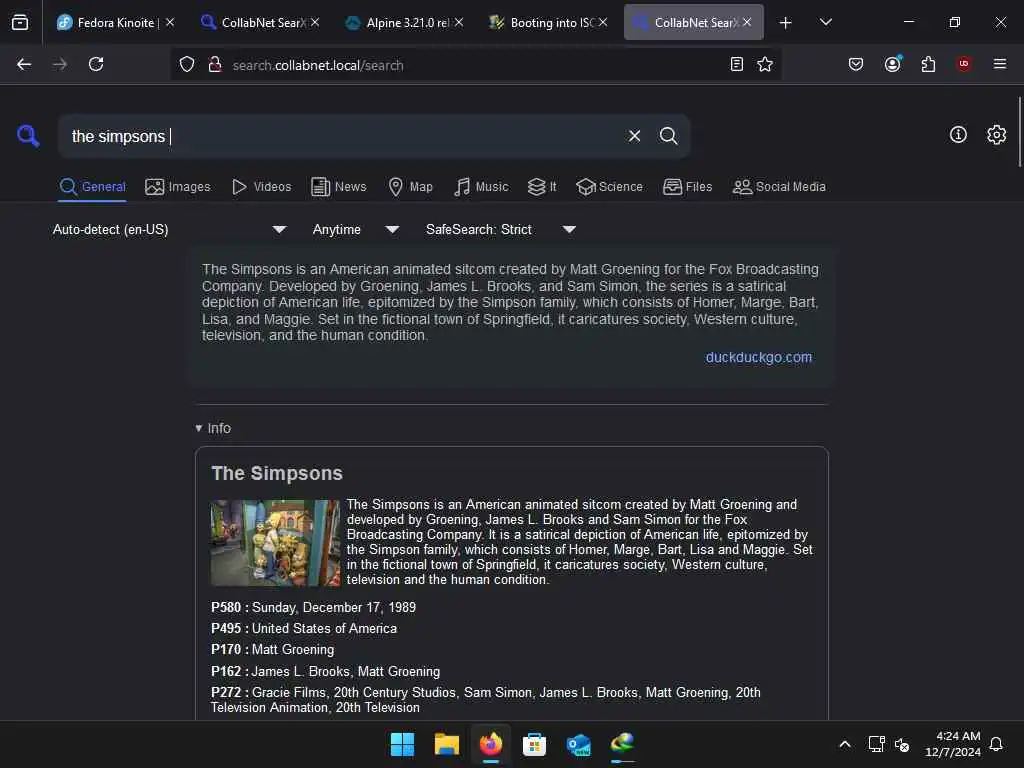Open Firefox application menu
This screenshot has height=768, width=1024.
(x=1000, y=64)
